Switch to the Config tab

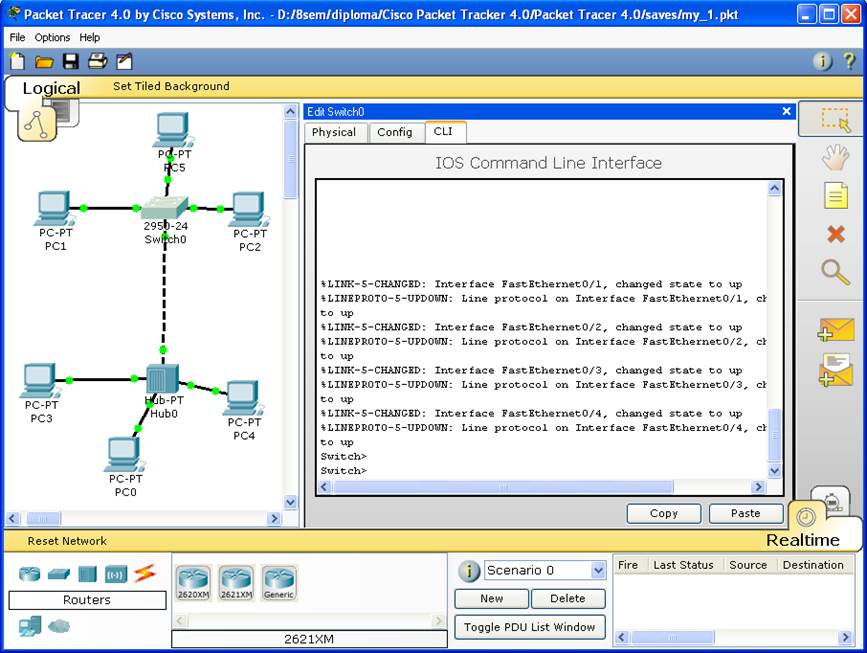394,132
